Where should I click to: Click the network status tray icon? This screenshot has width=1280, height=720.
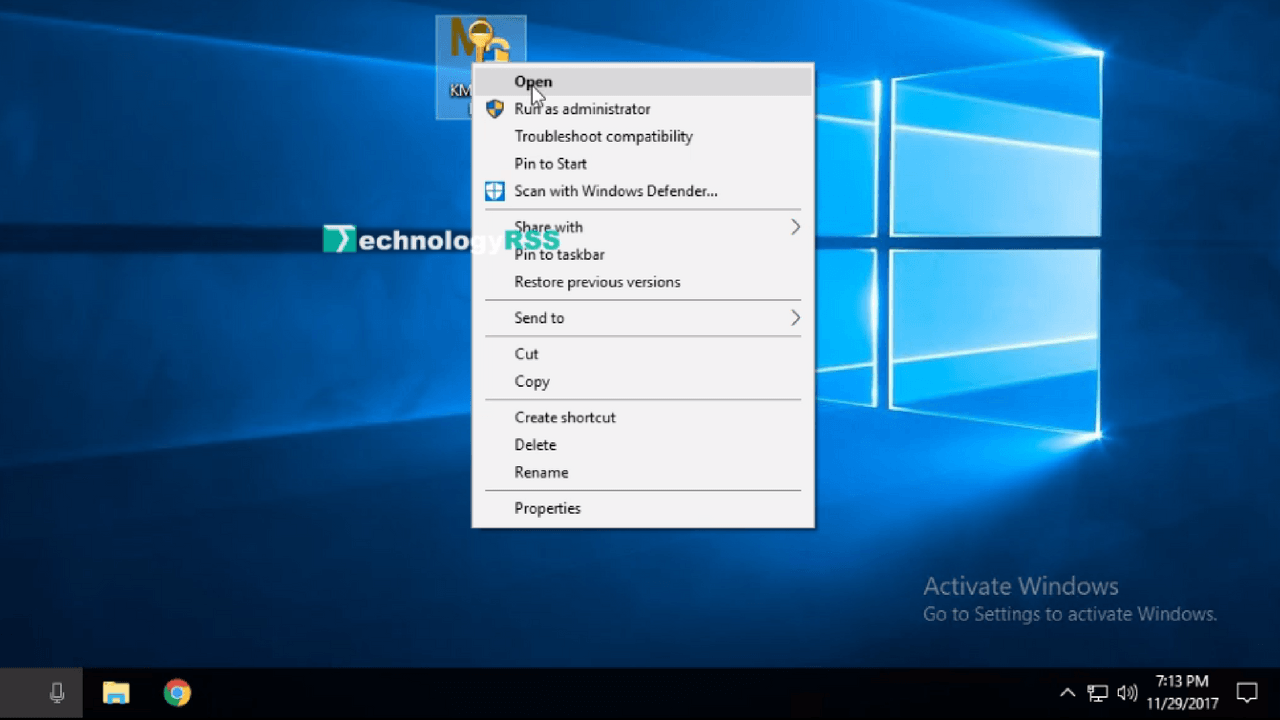[1098, 693]
